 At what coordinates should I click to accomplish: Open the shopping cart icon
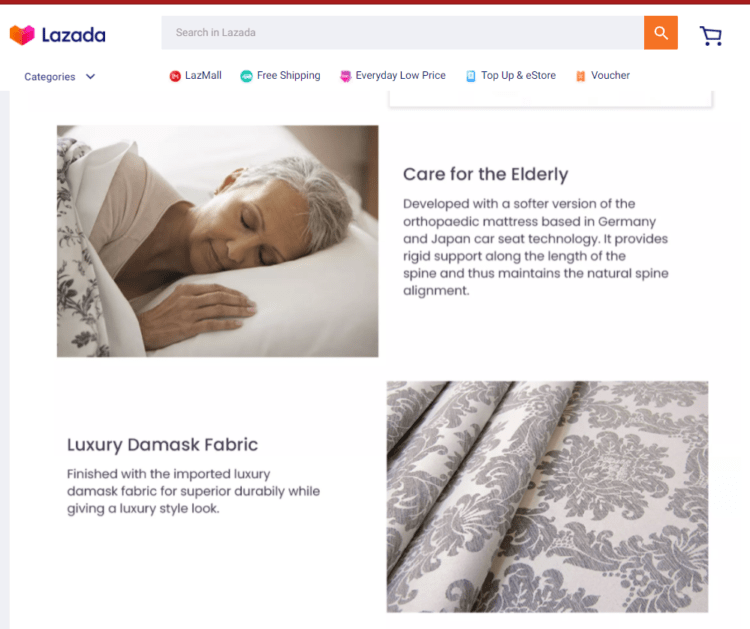coord(711,36)
